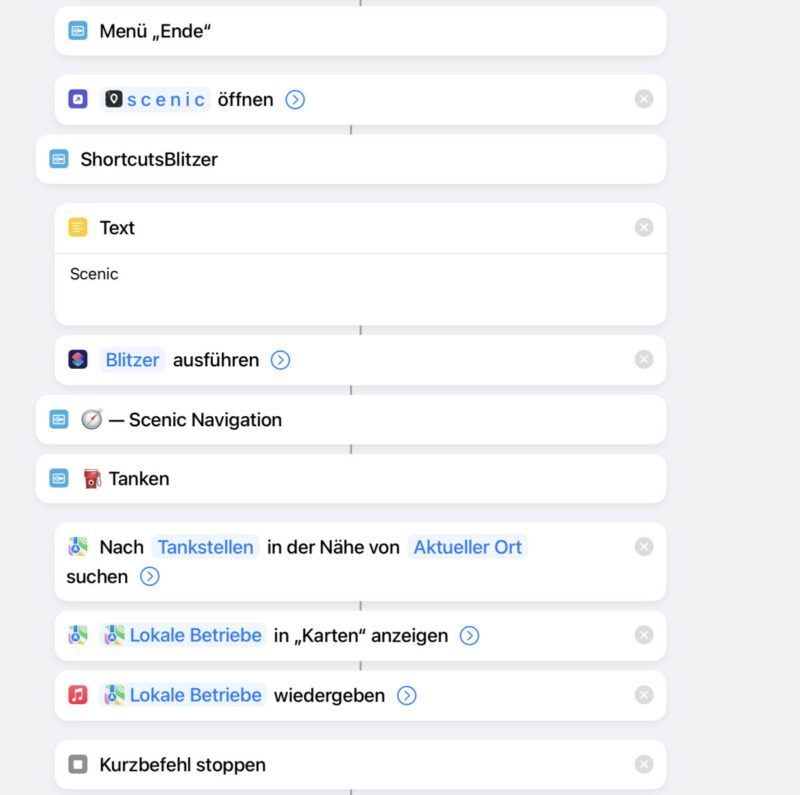Click the Maps icon before Nach Tankstellen
800x795 pixels.
click(78, 547)
